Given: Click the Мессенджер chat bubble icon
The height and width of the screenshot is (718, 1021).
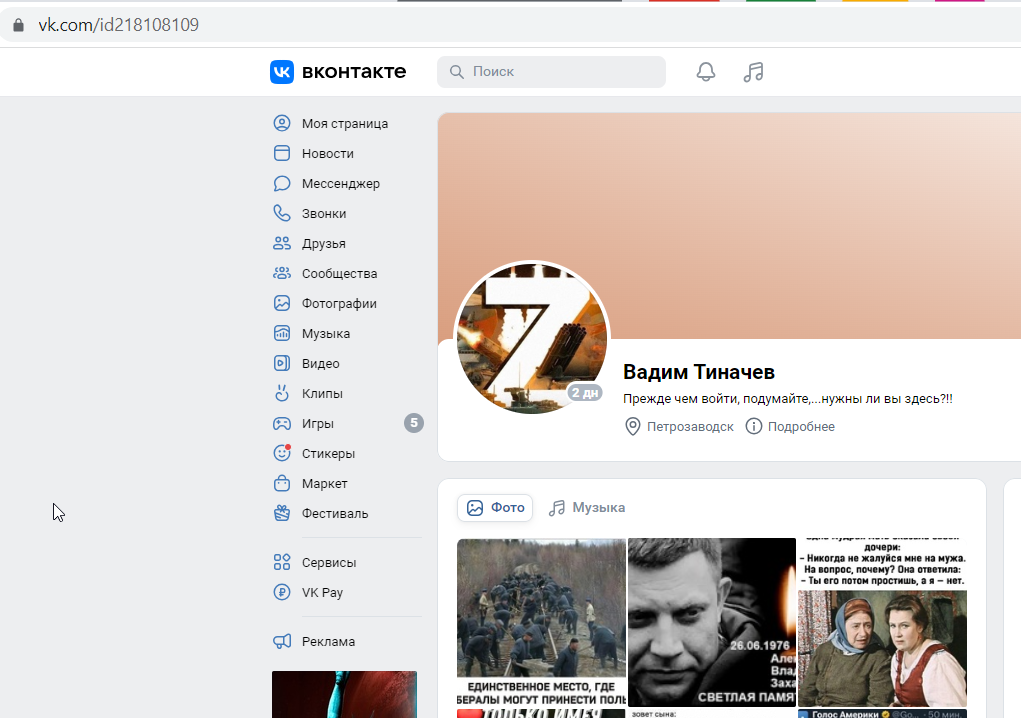Looking at the screenshot, I should tap(282, 183).
